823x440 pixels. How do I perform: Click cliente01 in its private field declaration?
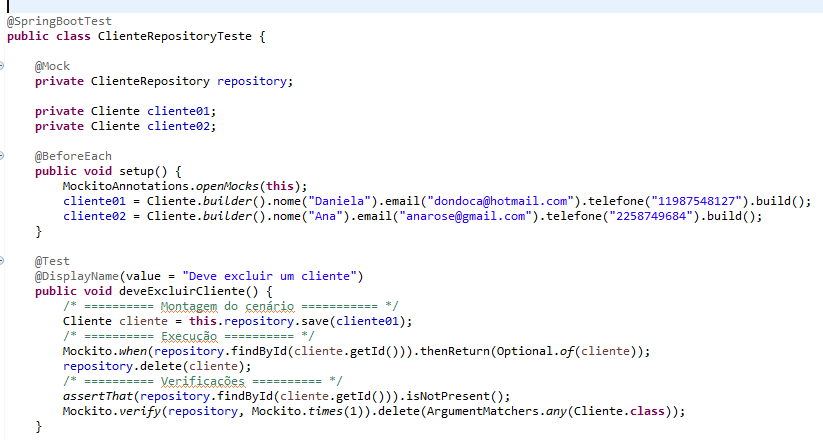pos(178,111)
